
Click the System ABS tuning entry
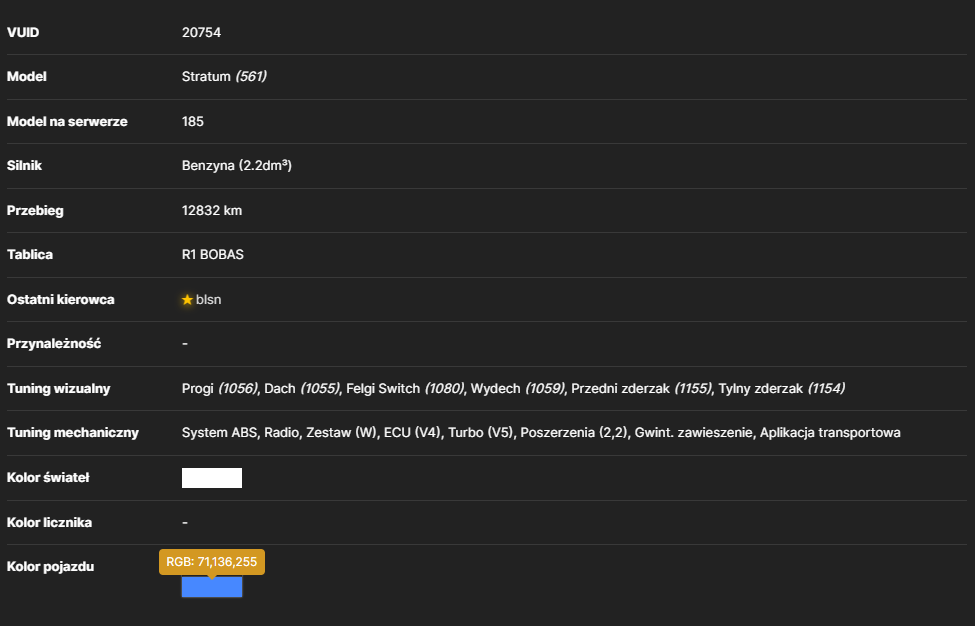coord(219,433)
